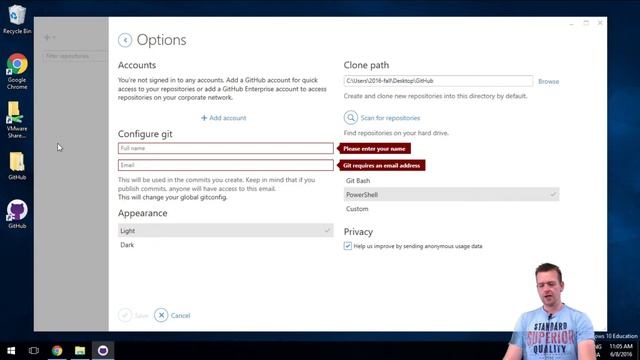This screenshot has width=640, height=360.
Task: Focus the Email input field
Action: pyautogui.click(x=226, y=165)
